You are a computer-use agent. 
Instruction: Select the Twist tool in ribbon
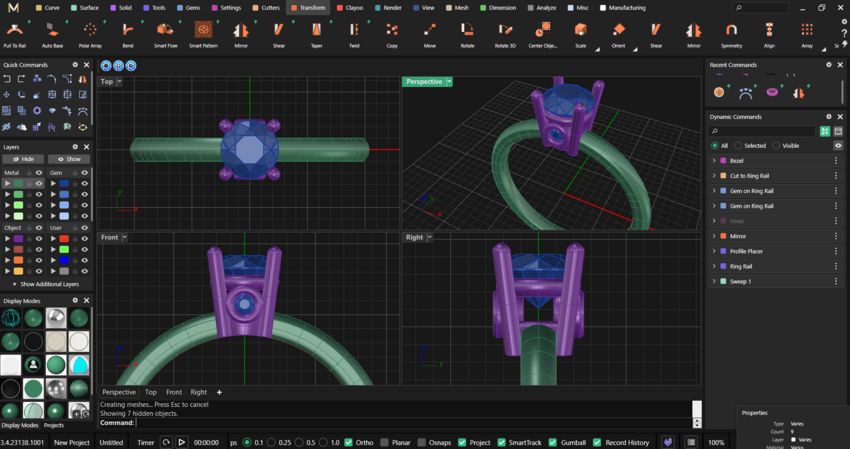coord(354,32)
